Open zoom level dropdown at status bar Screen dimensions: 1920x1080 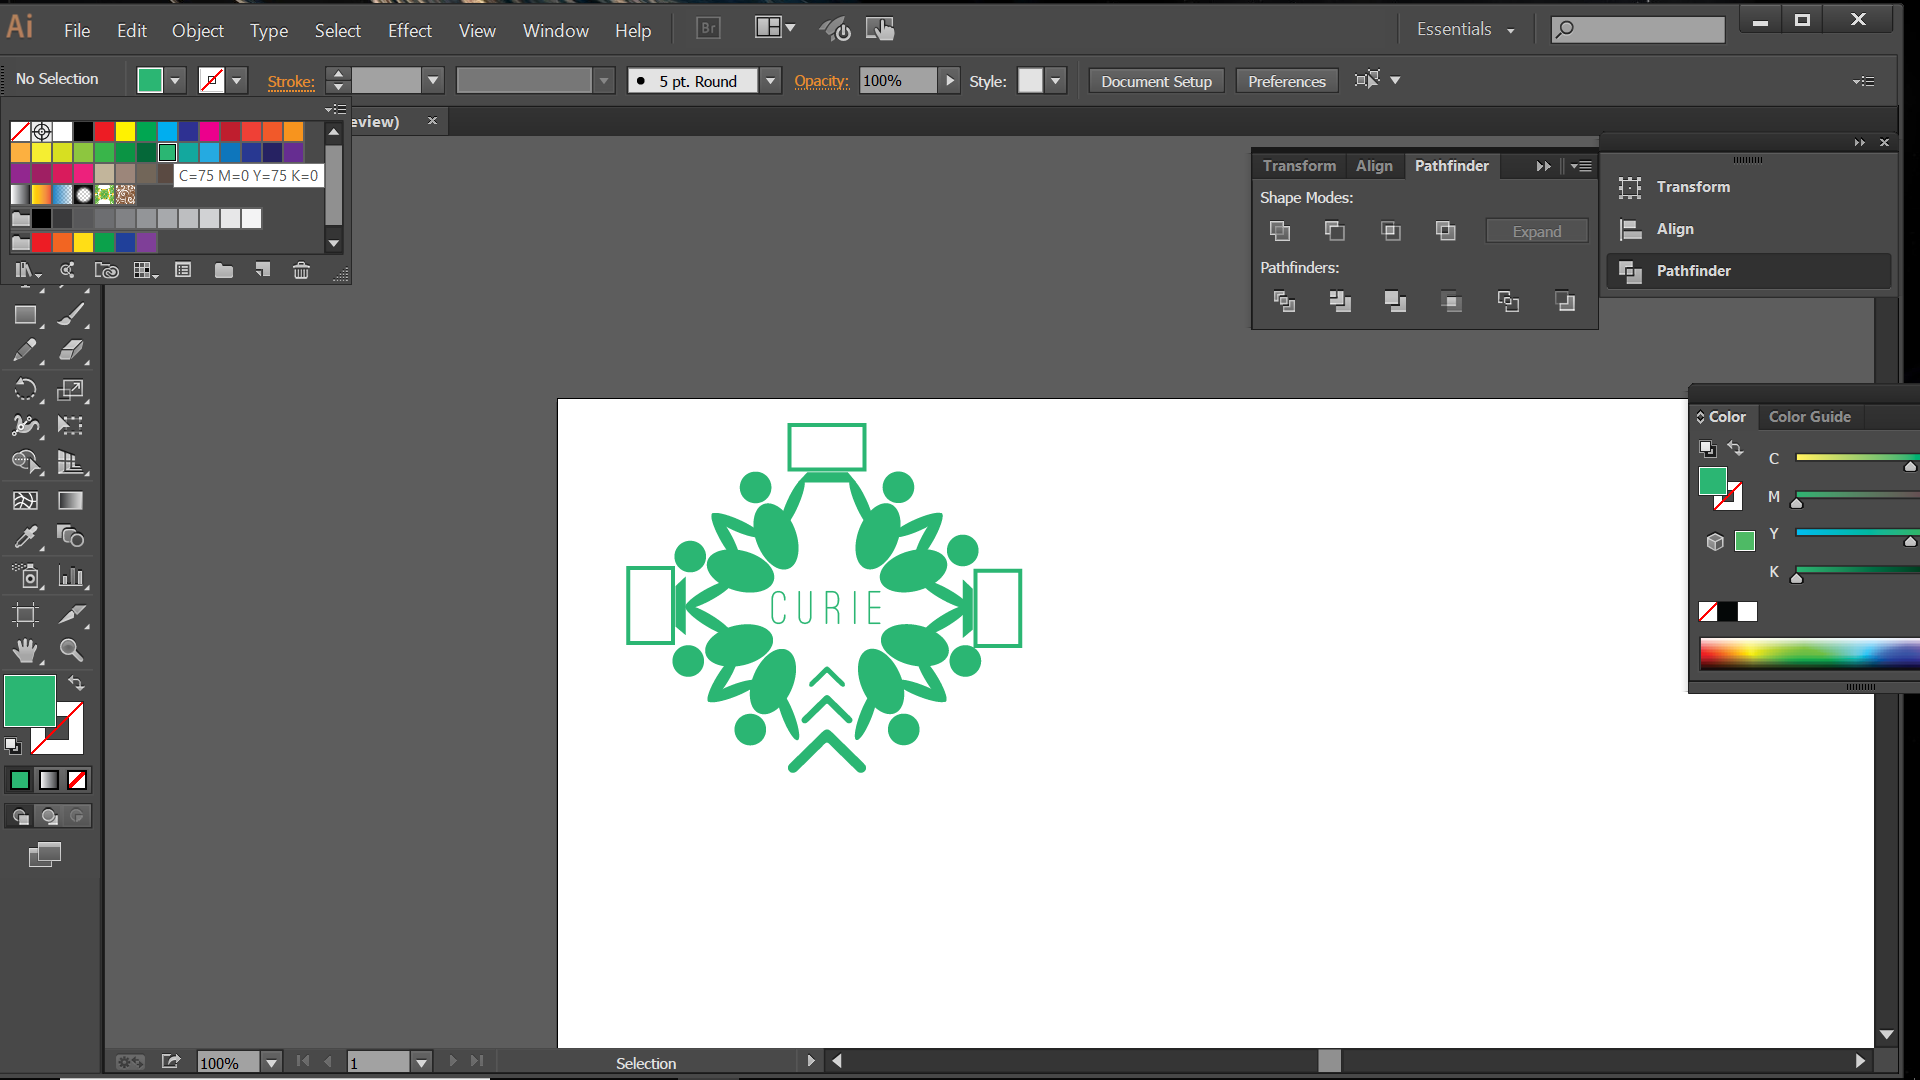pos(271,1063)
